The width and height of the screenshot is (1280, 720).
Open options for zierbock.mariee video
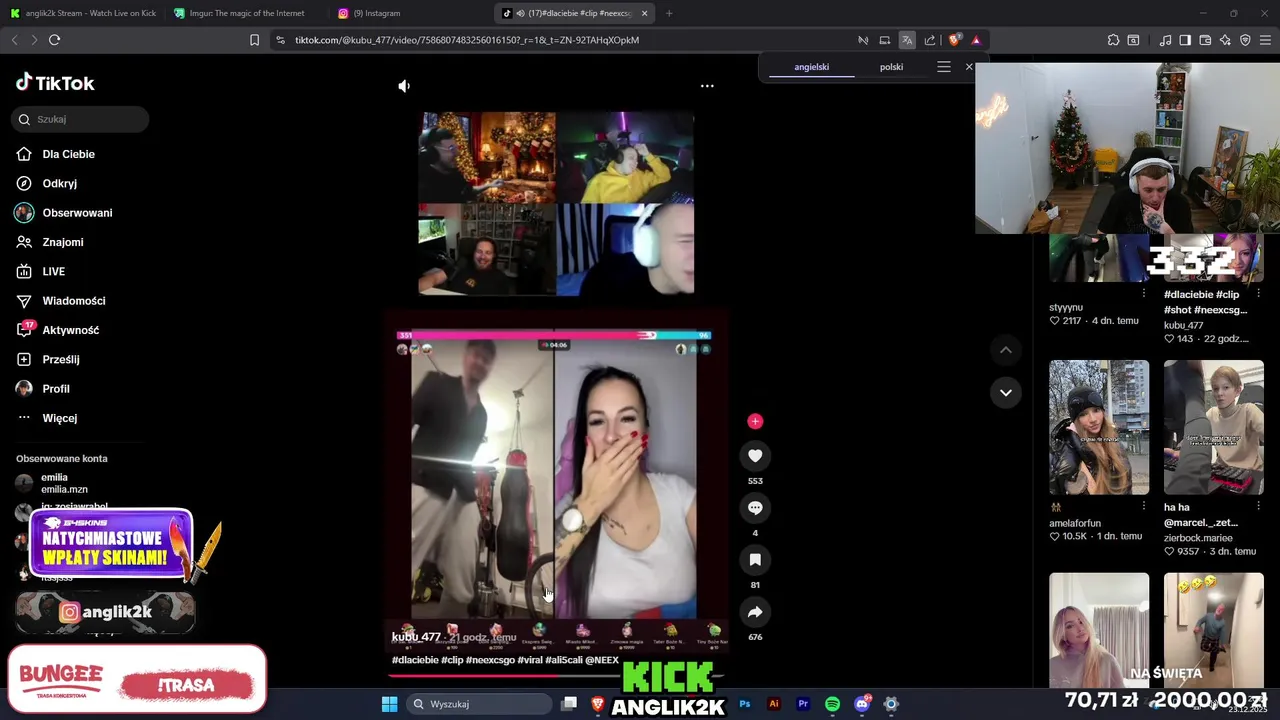tap(1258, 507)
